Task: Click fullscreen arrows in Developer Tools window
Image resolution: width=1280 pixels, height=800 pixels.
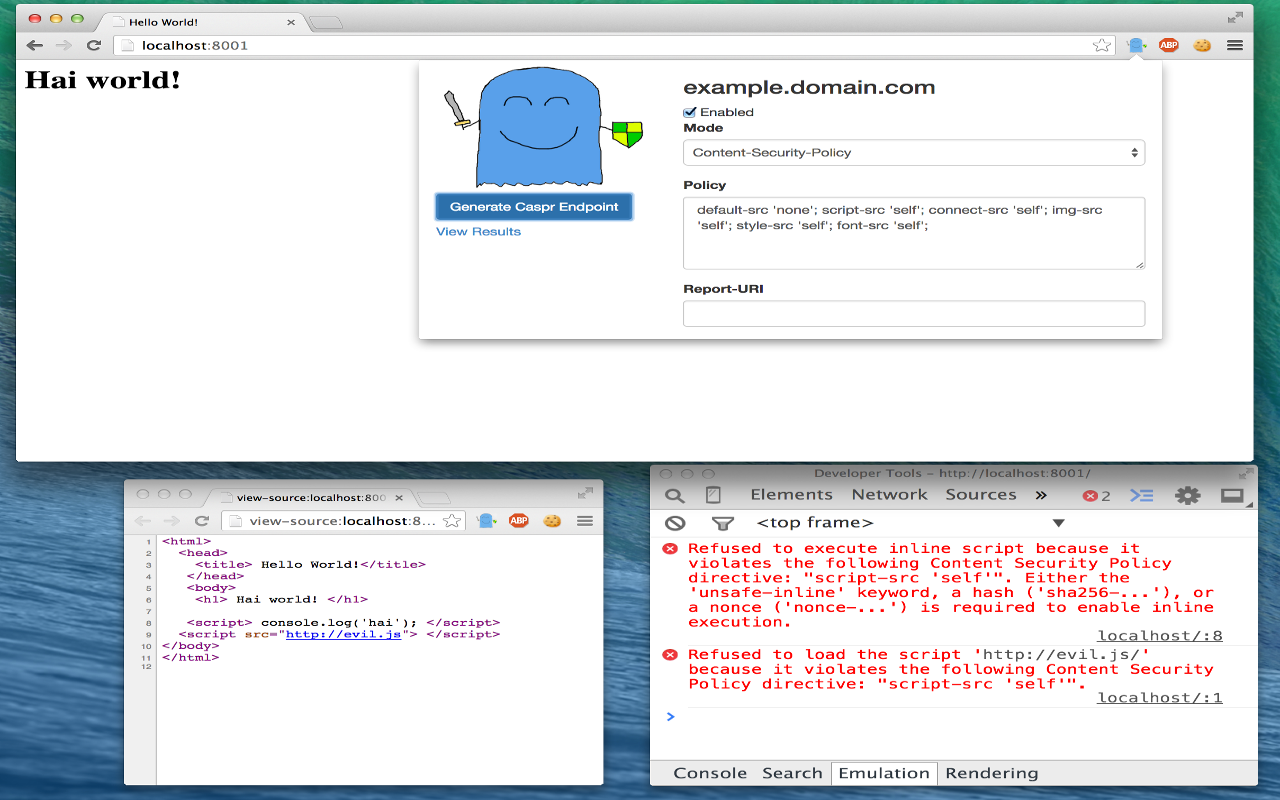Action: 1245,474
